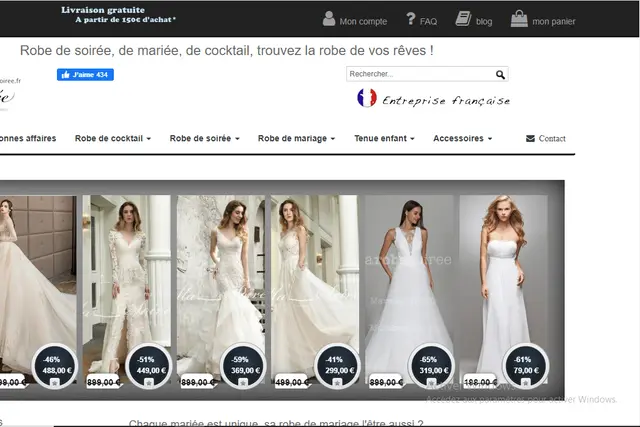Click the -59% discount badge

pos(243,366)
